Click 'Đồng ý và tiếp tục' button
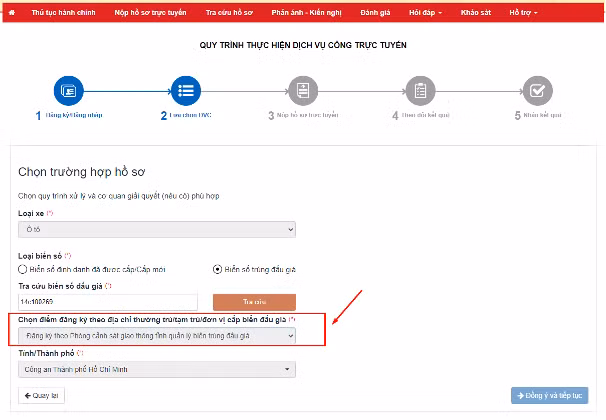Screen dimensions: 606x420 (549, 395)
